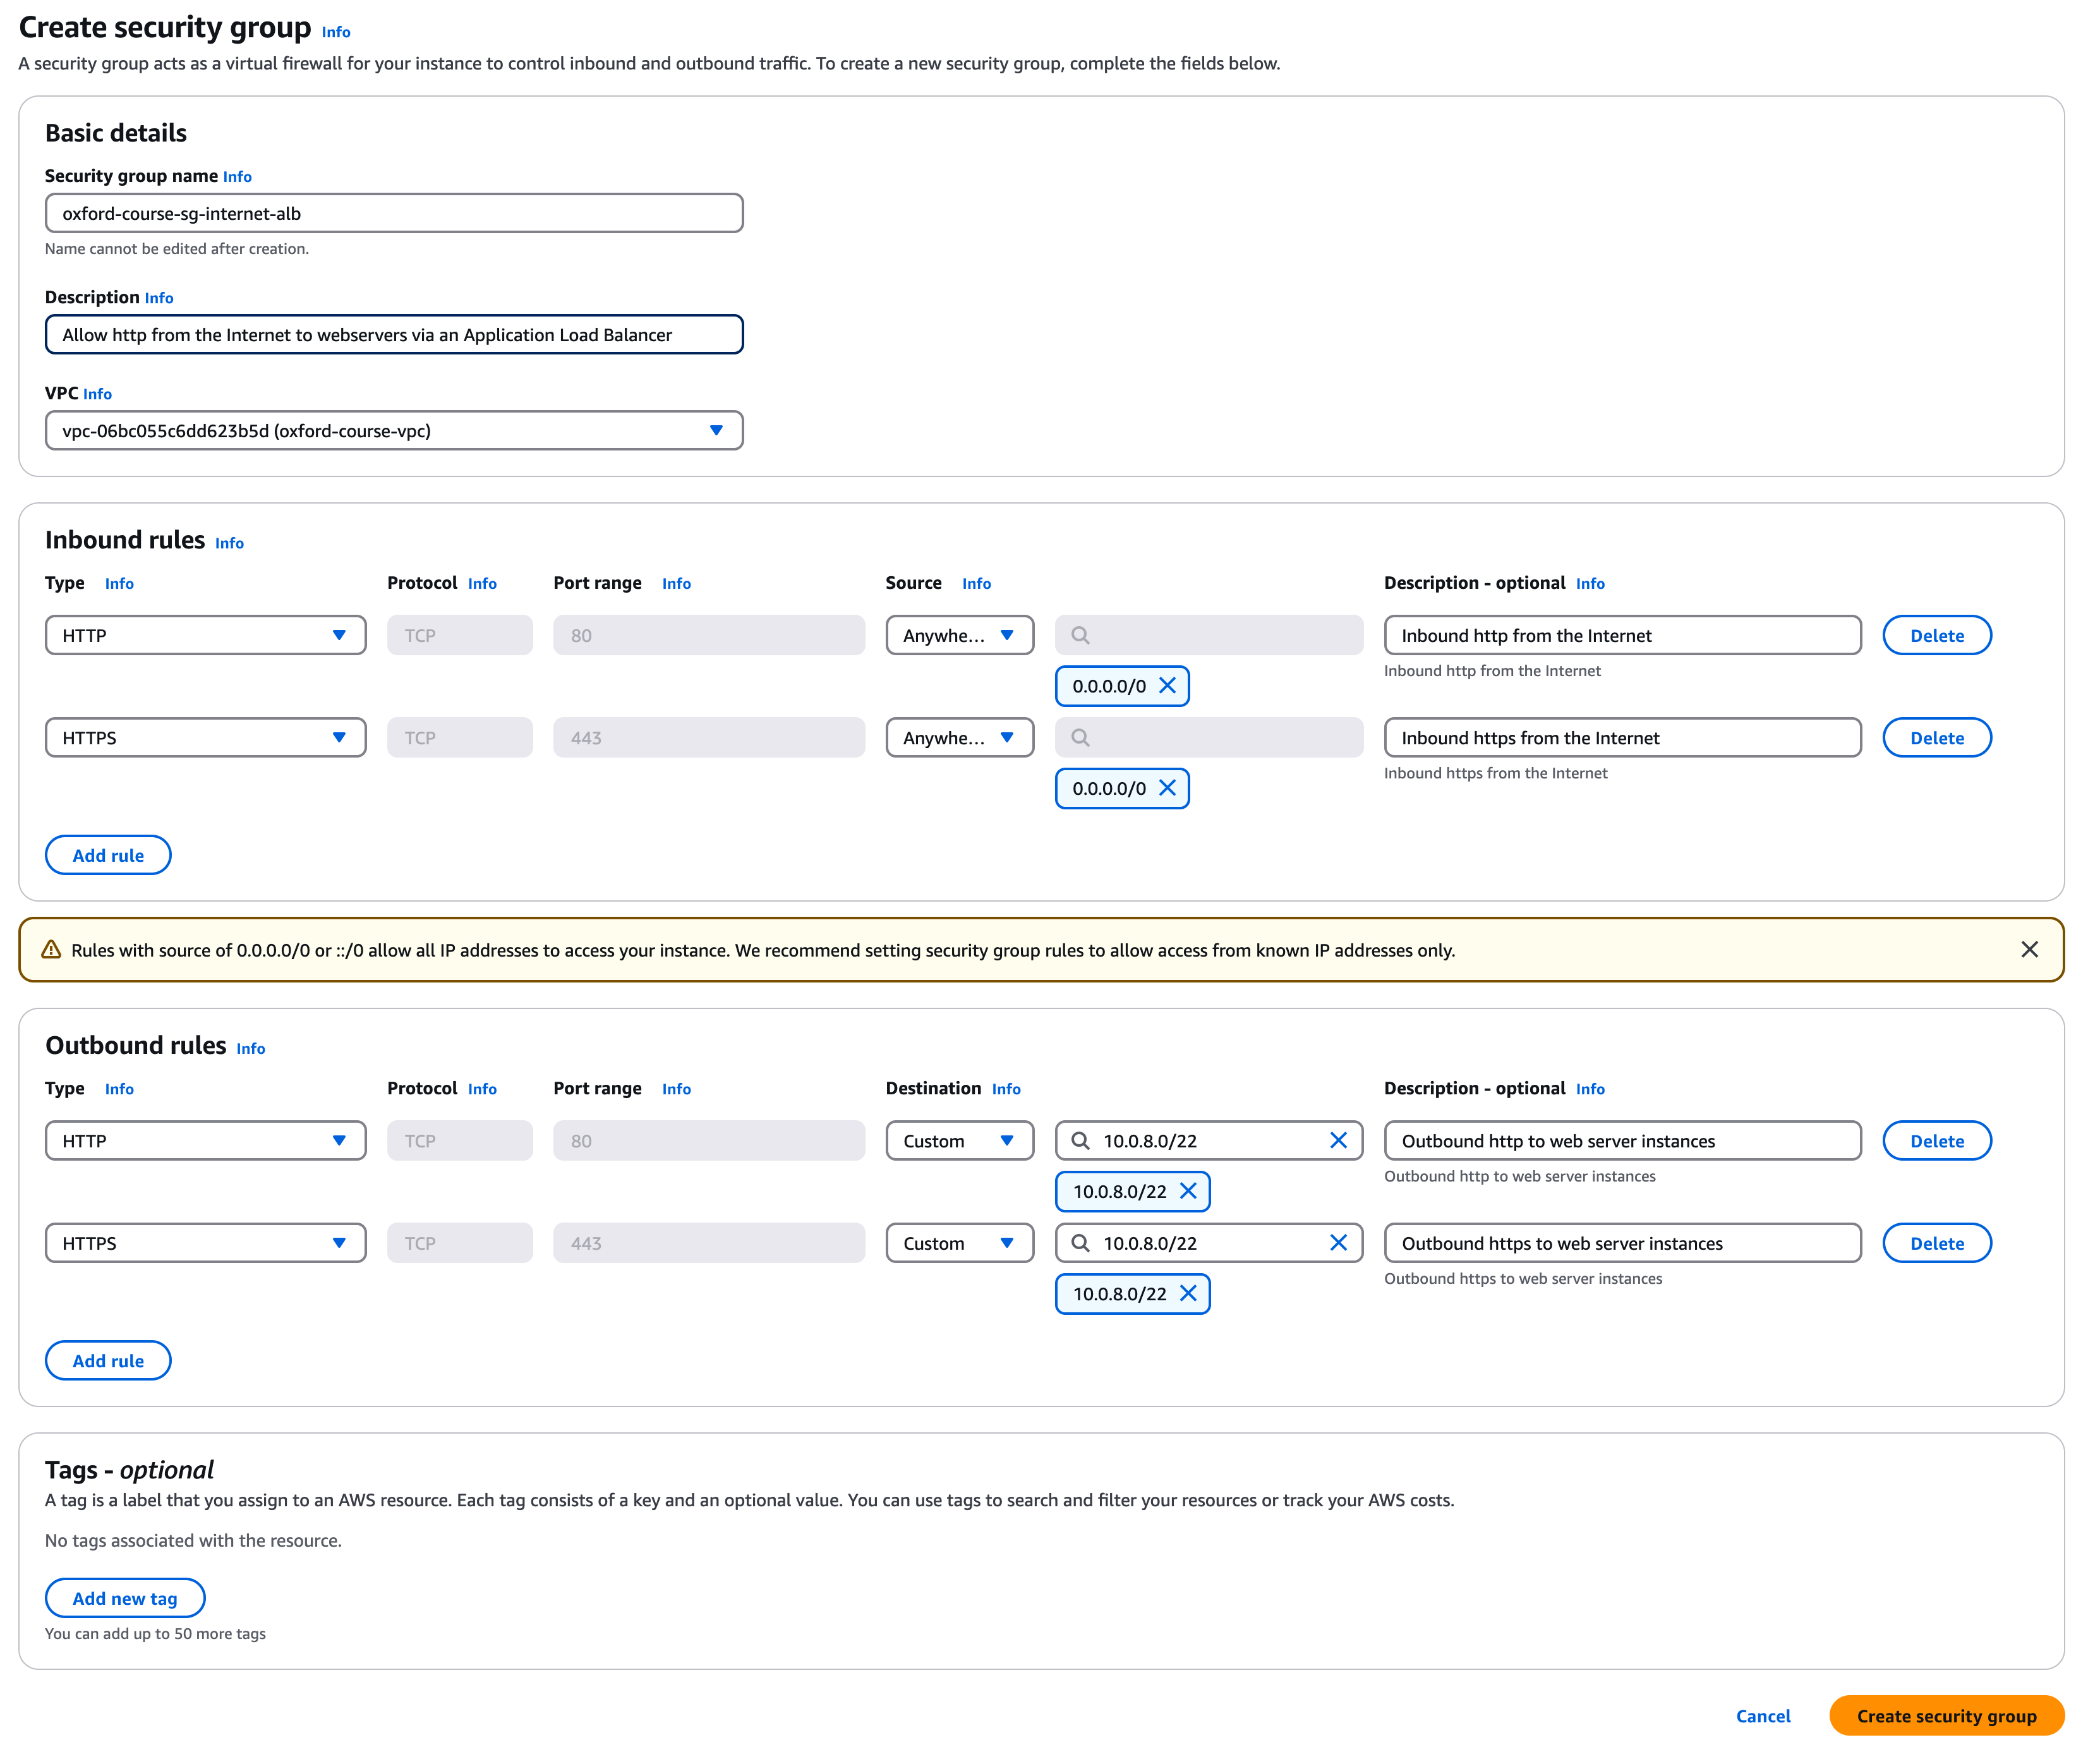Click Add rule under Inbound rules
The width and height of the screenshot is (2100, 1759).
click(x=108, y=855)
